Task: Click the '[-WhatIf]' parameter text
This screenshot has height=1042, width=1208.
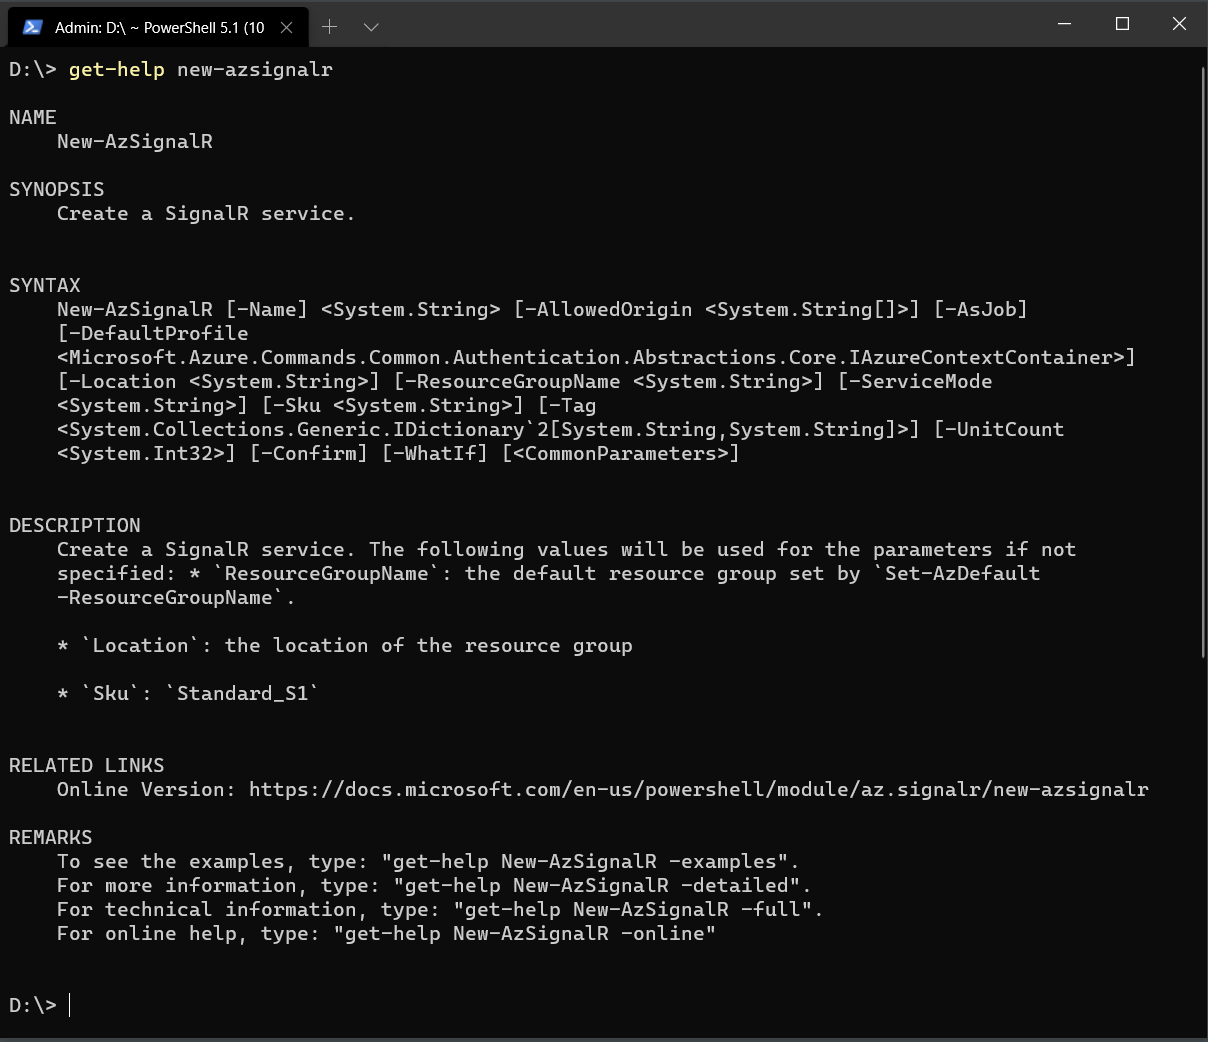Action: pos(435,453)
